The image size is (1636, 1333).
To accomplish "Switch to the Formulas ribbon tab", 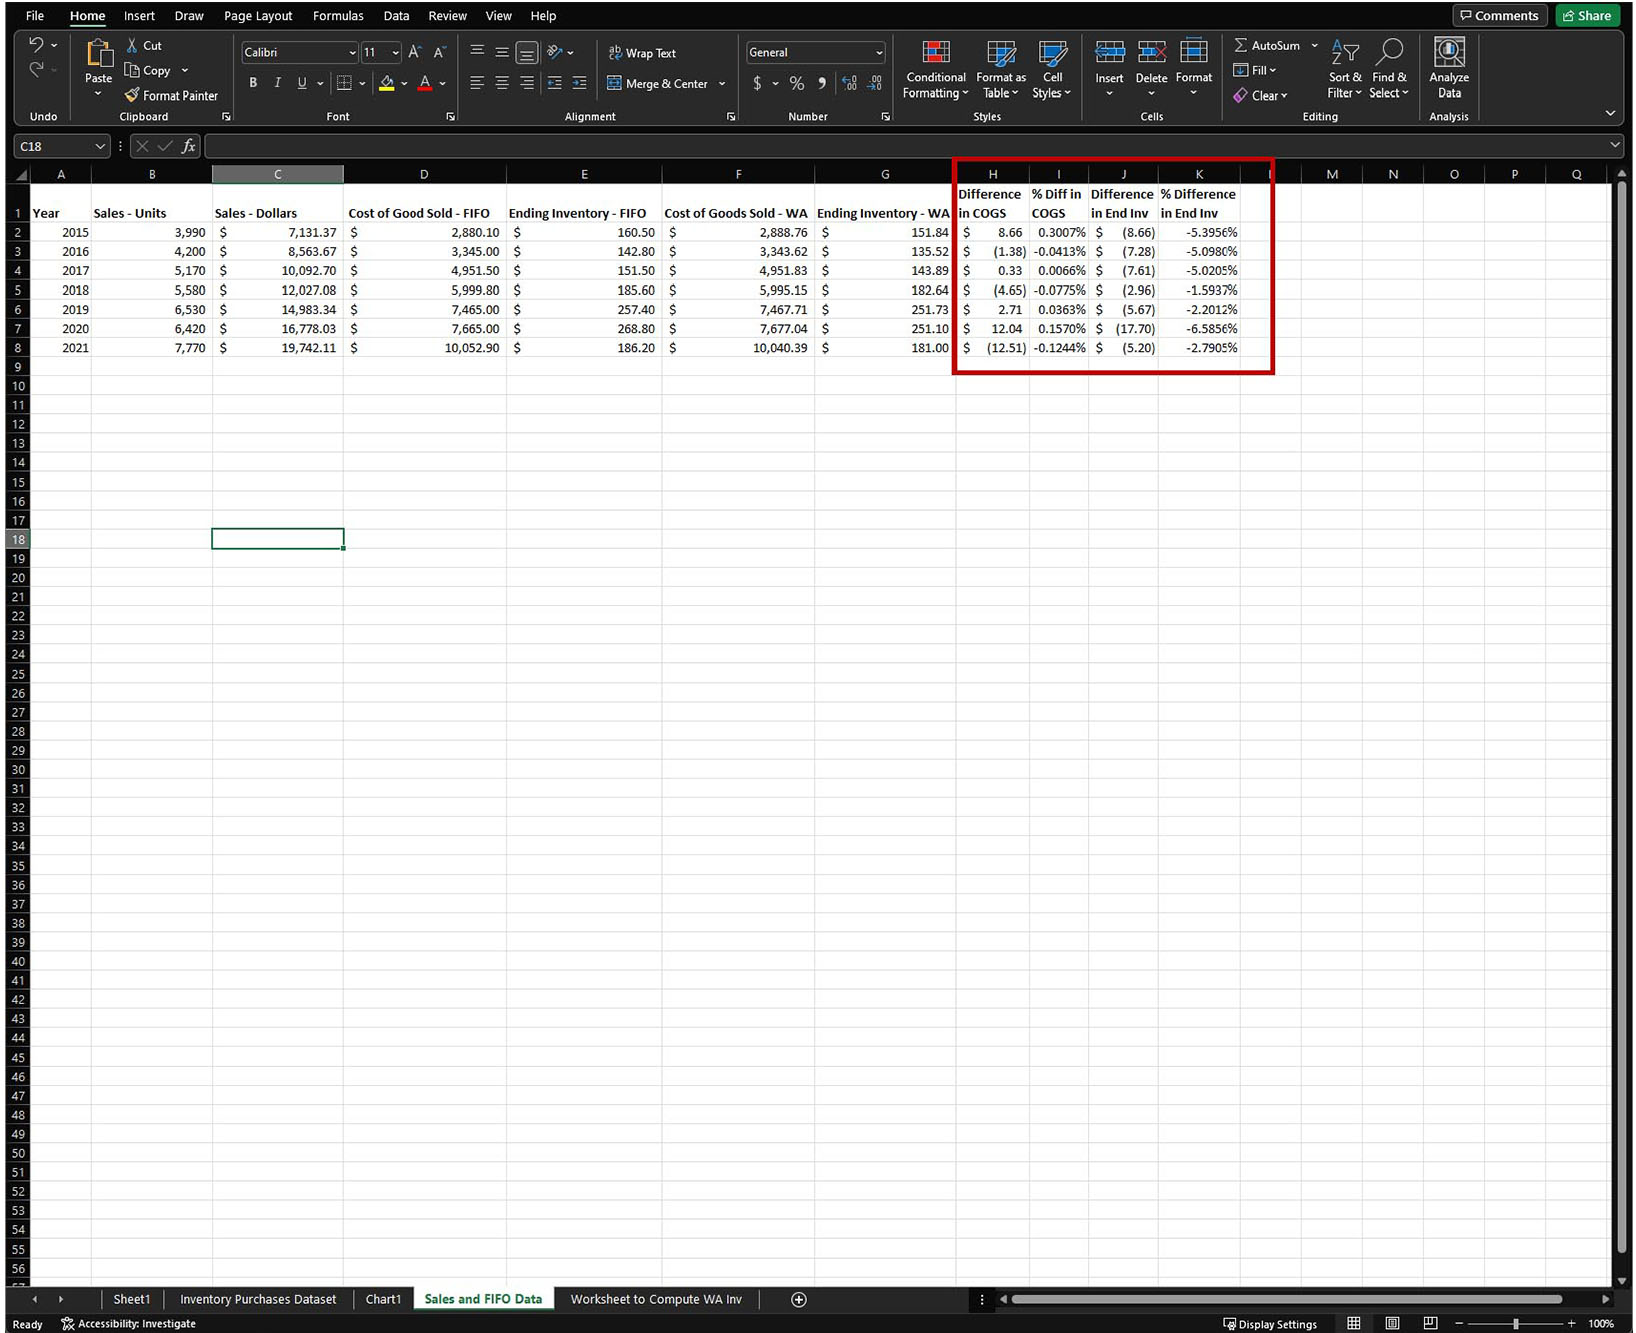I will [x=338, y=15].
